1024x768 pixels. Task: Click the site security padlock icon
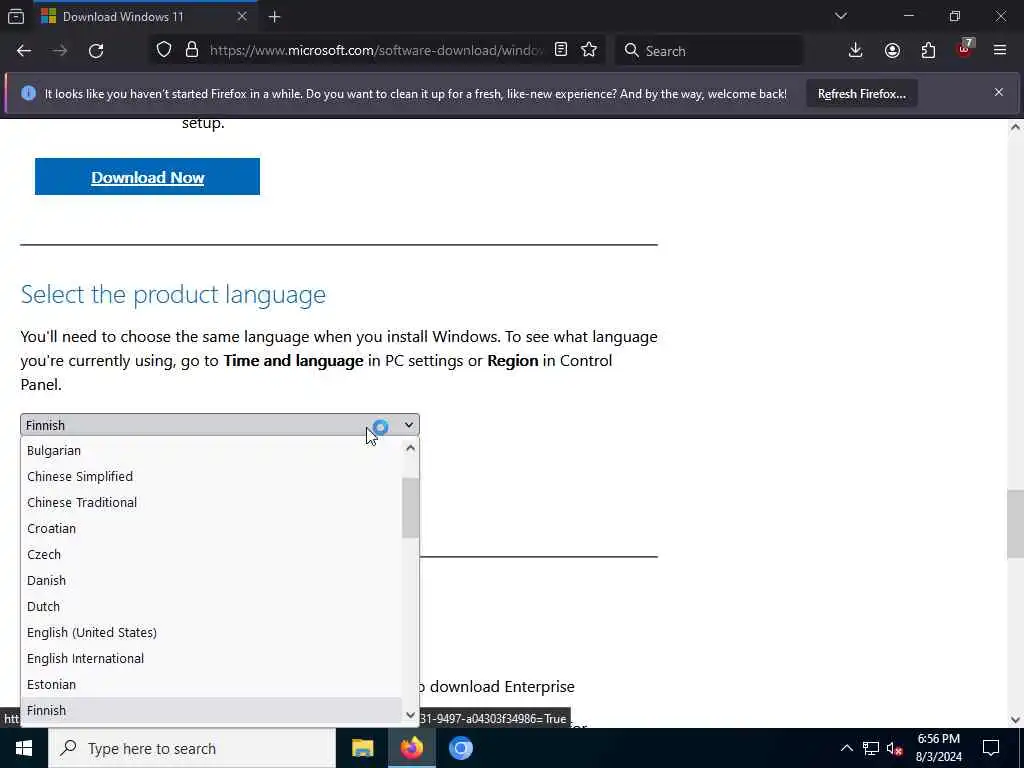(191, 50)
